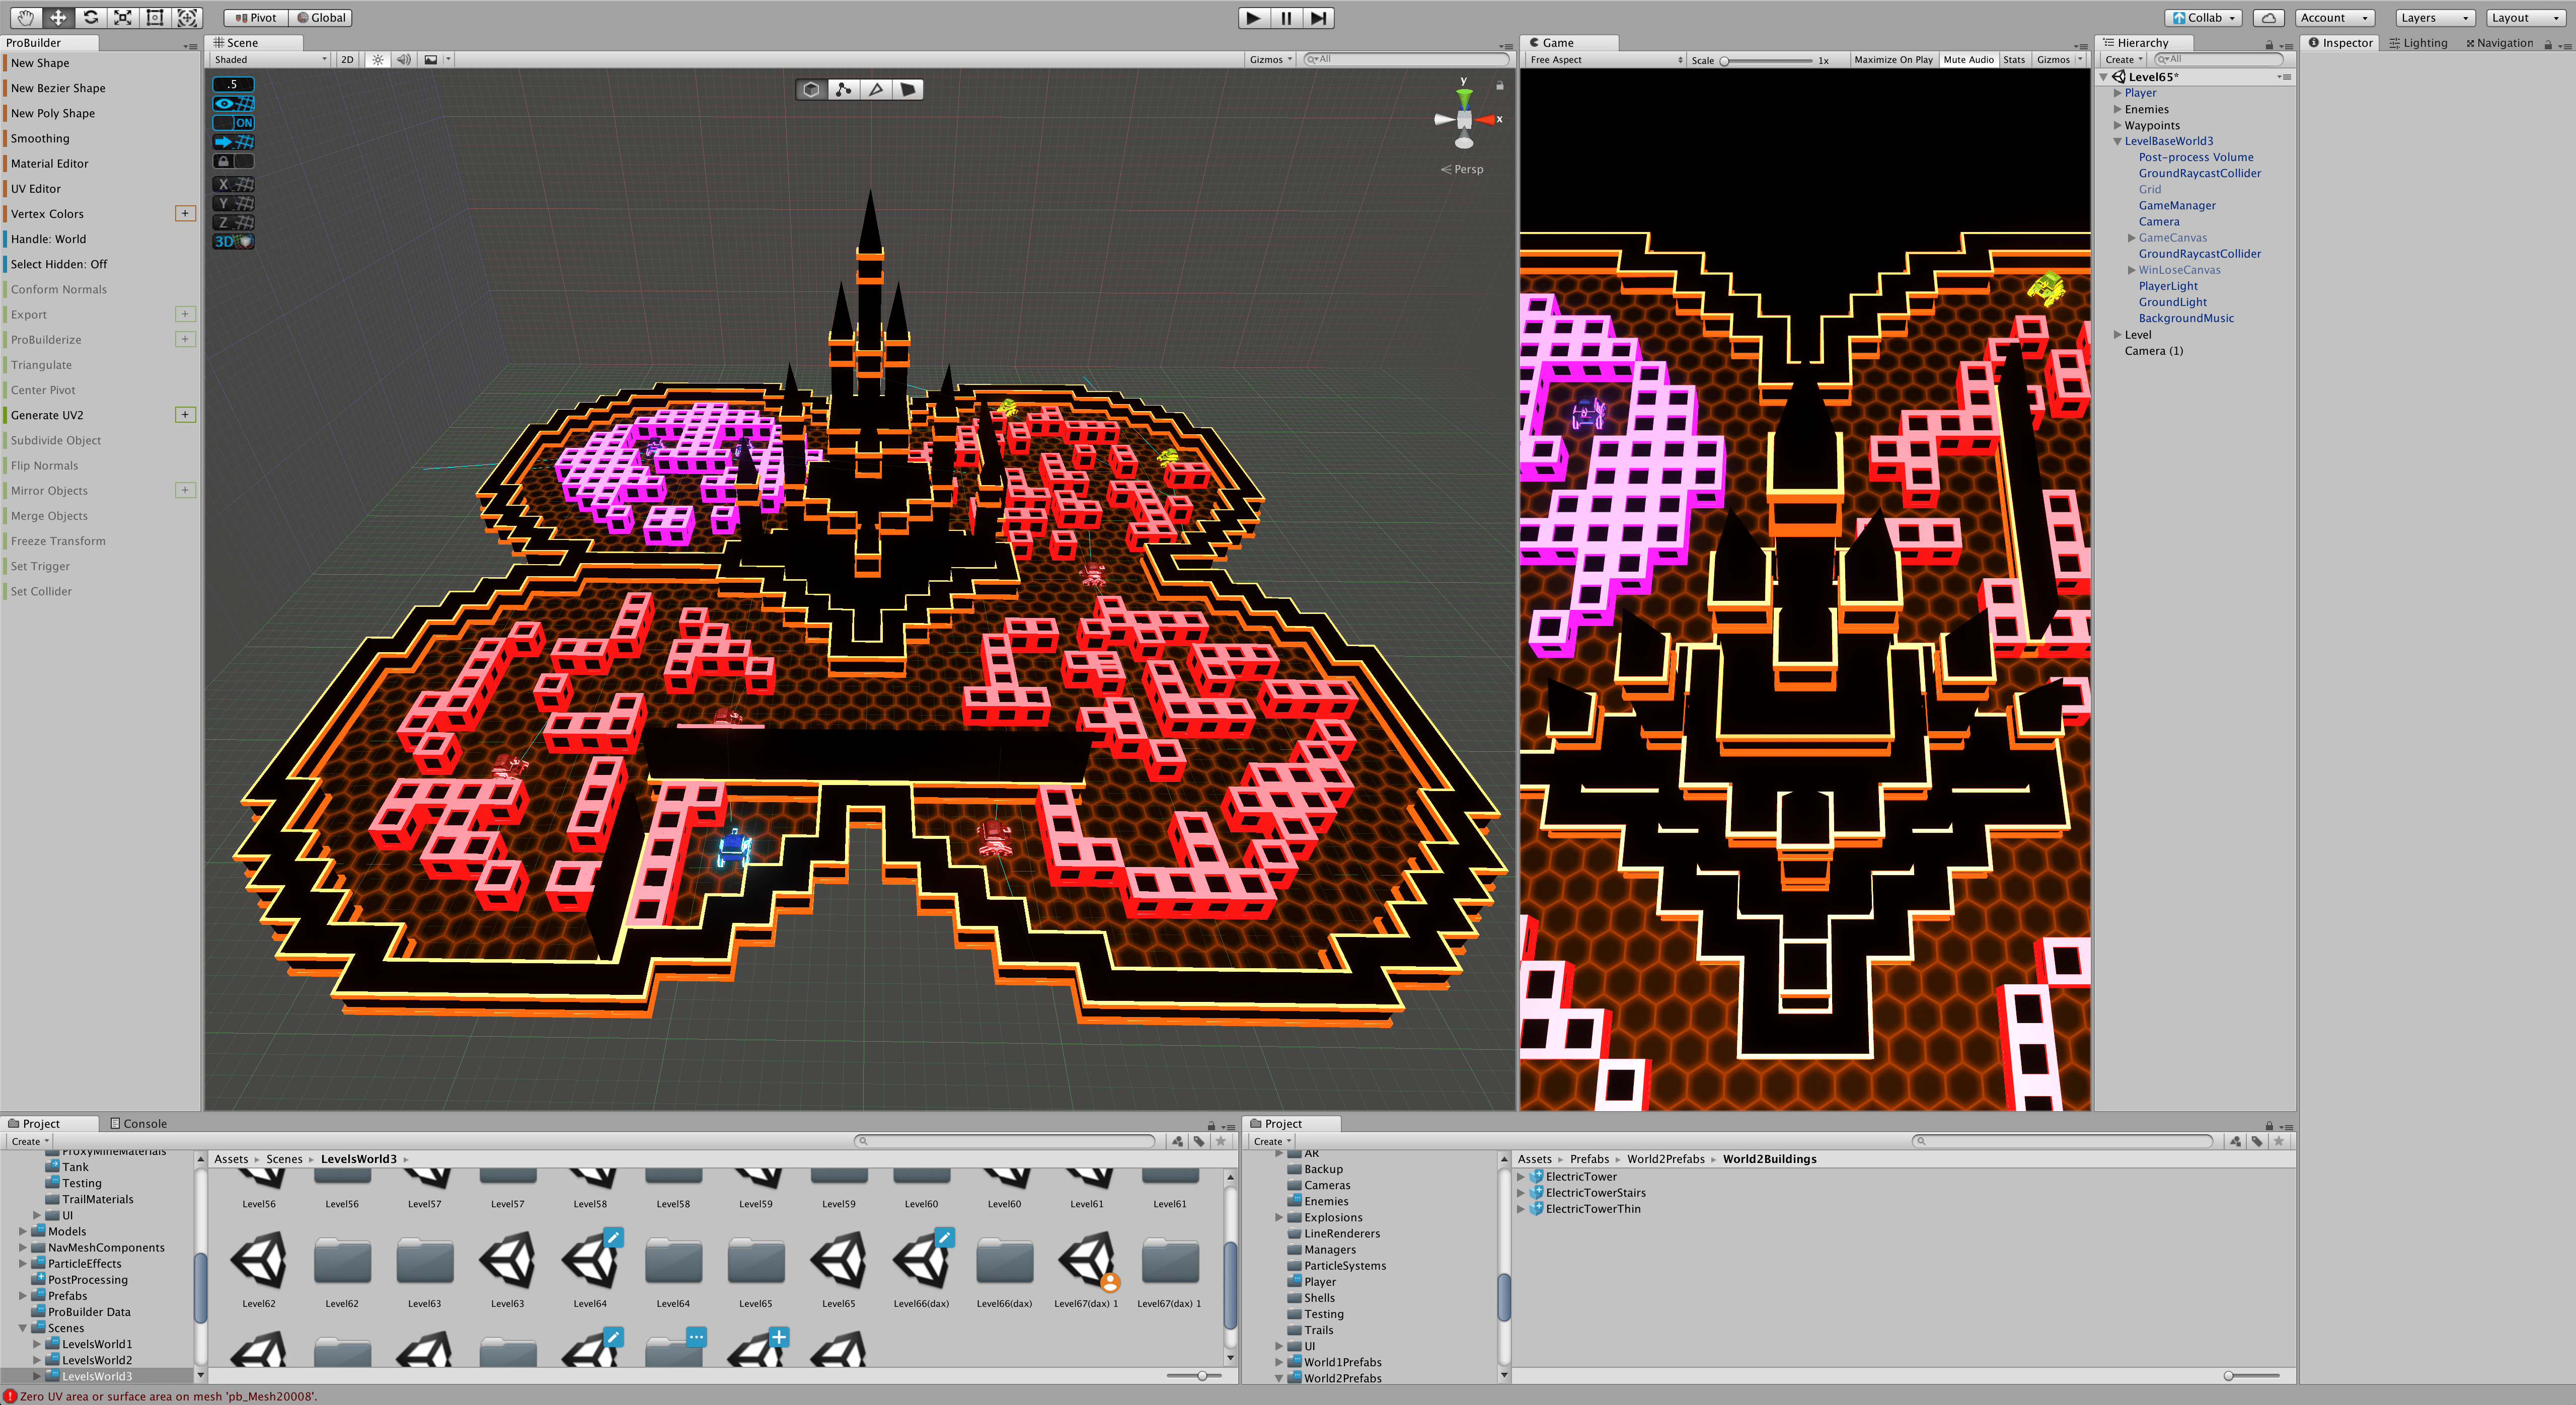Select the Scale tool
The width and height of the screenshot is (2576, 1405).
123,17
